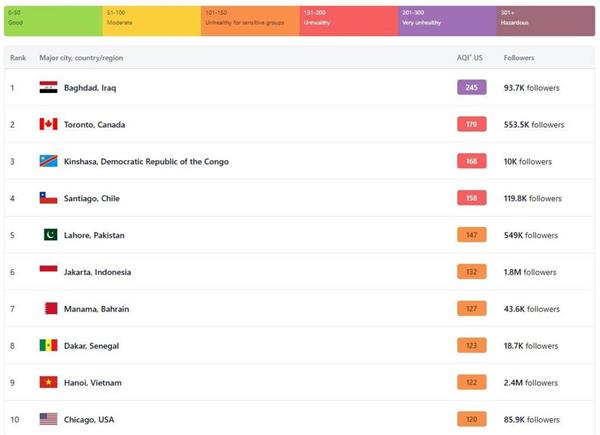
Task: Click the Iraq flag icon
Action: [x=48, y=87]
